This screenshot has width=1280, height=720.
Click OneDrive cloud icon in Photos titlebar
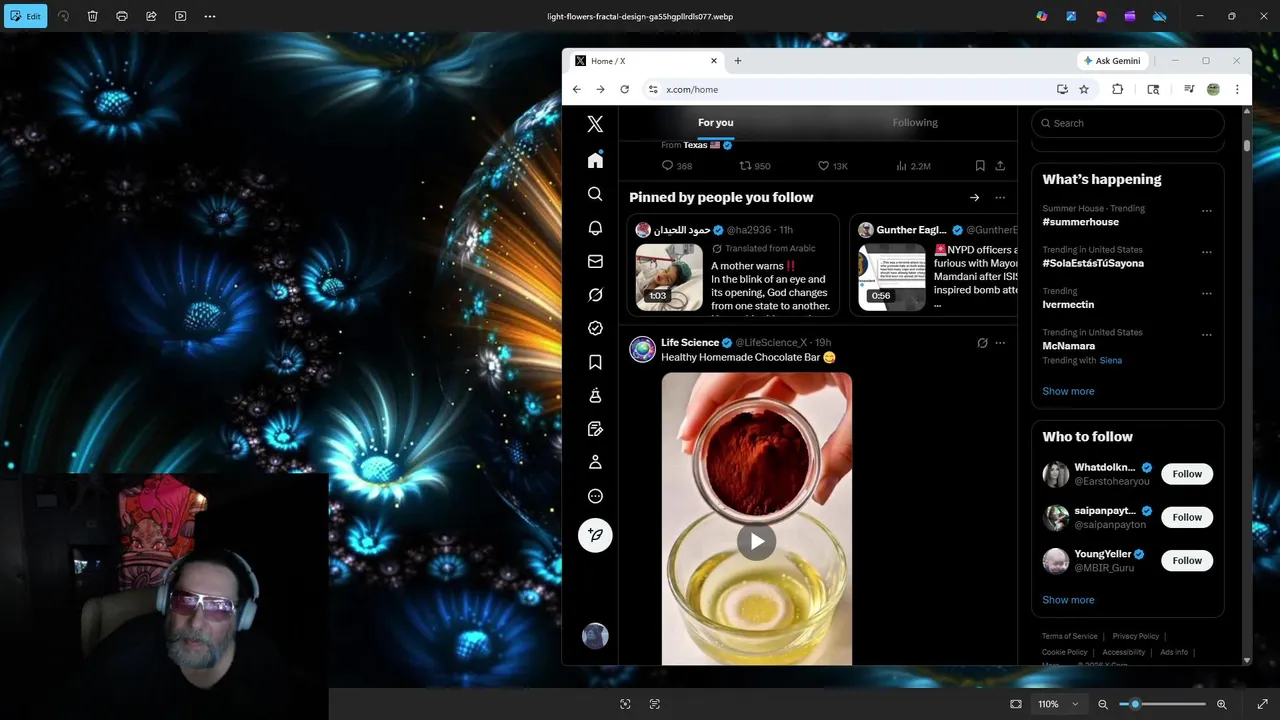1160,16
